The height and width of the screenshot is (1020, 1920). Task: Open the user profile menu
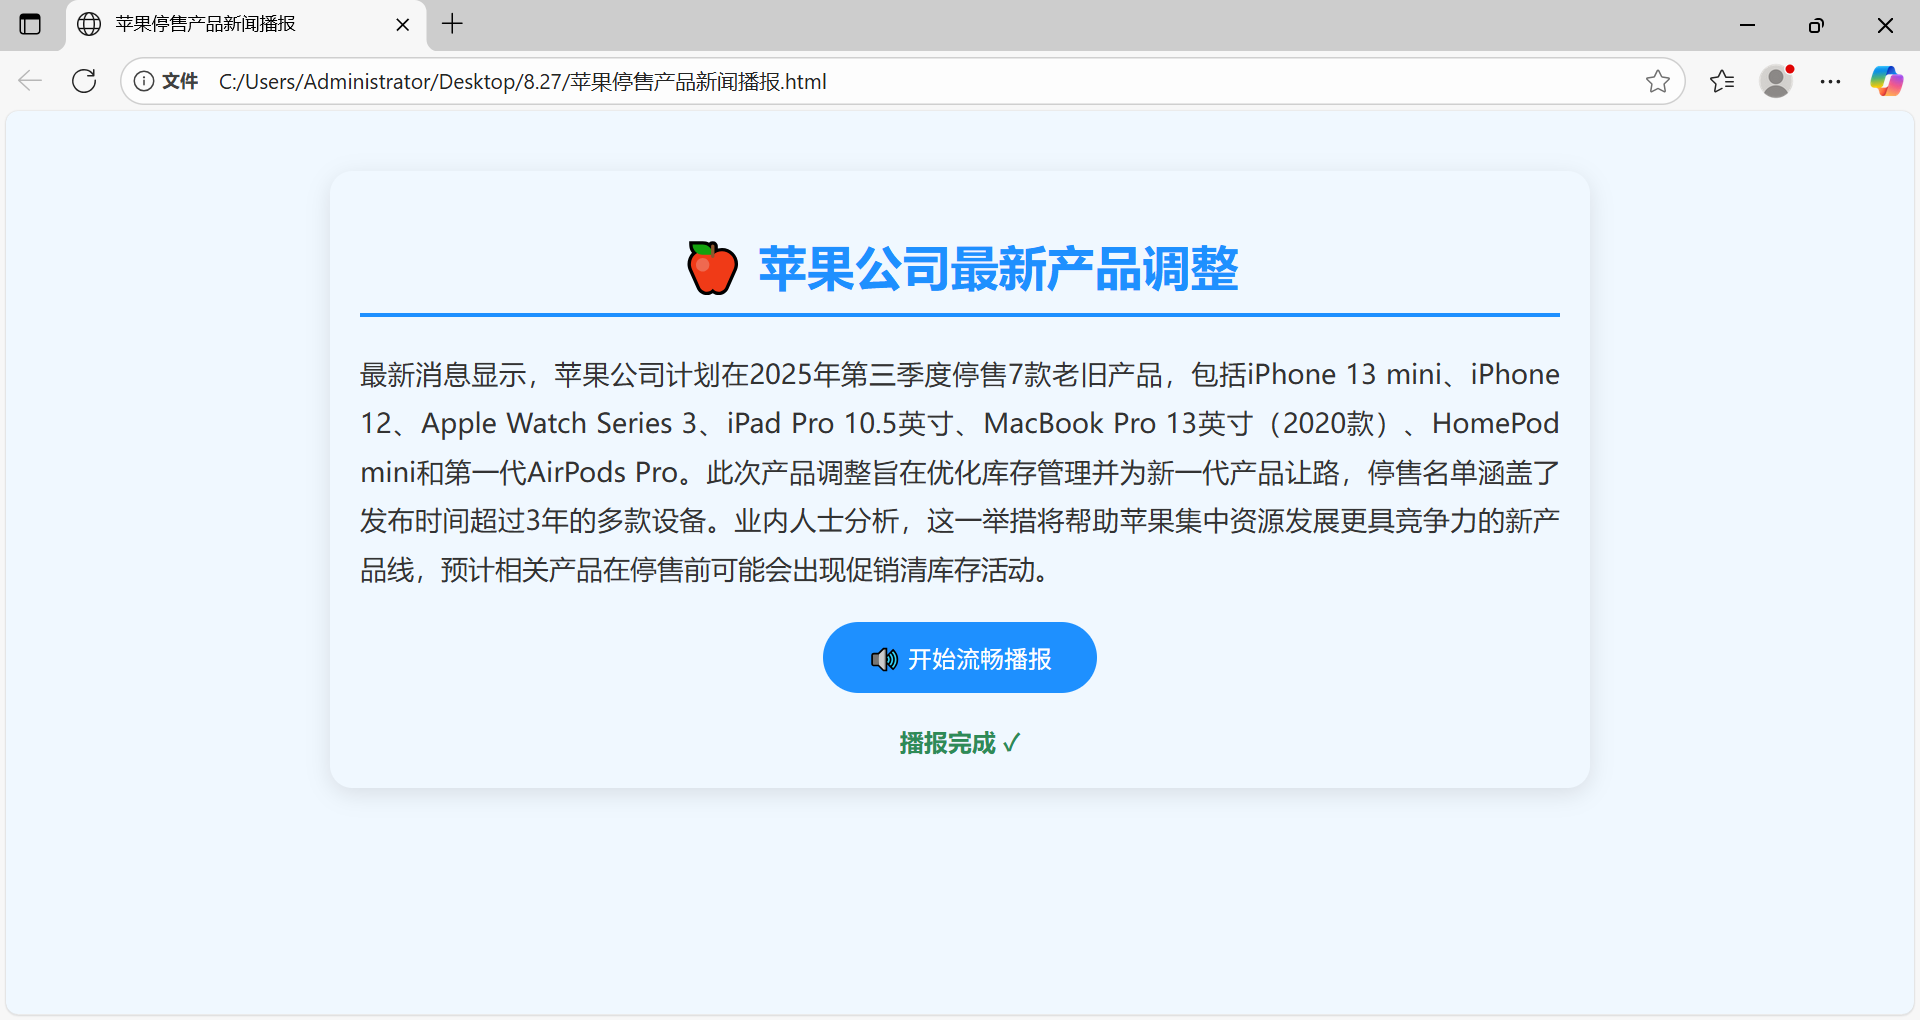click(x=1776, y=81)
